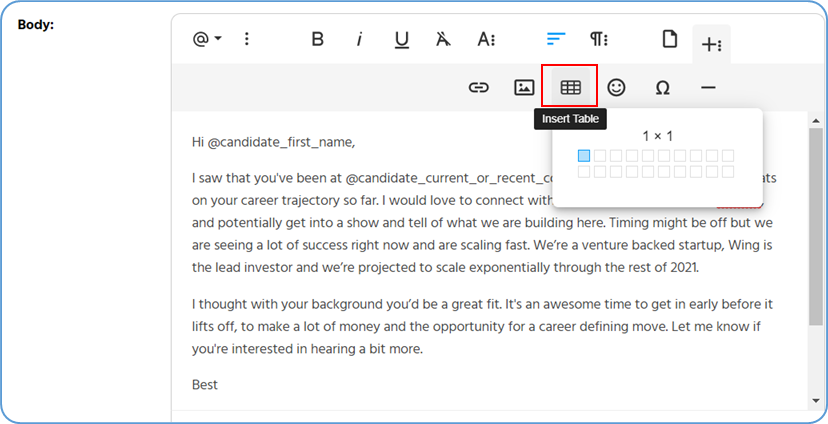Open the Omega special characters picker
The height and width of the screenshot is (424, 828).
(662, 88)
